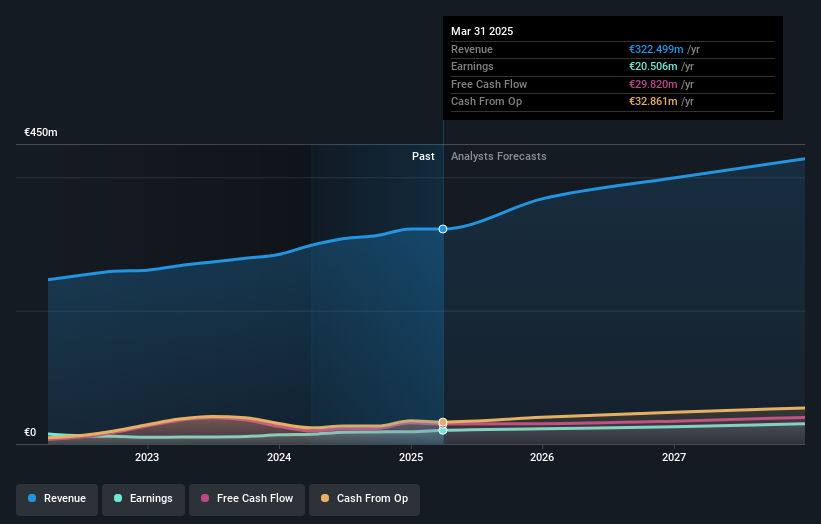Toggle the Cash From Op legend series
This screenshot has width=821, height=524.
(x=364, y=498)
